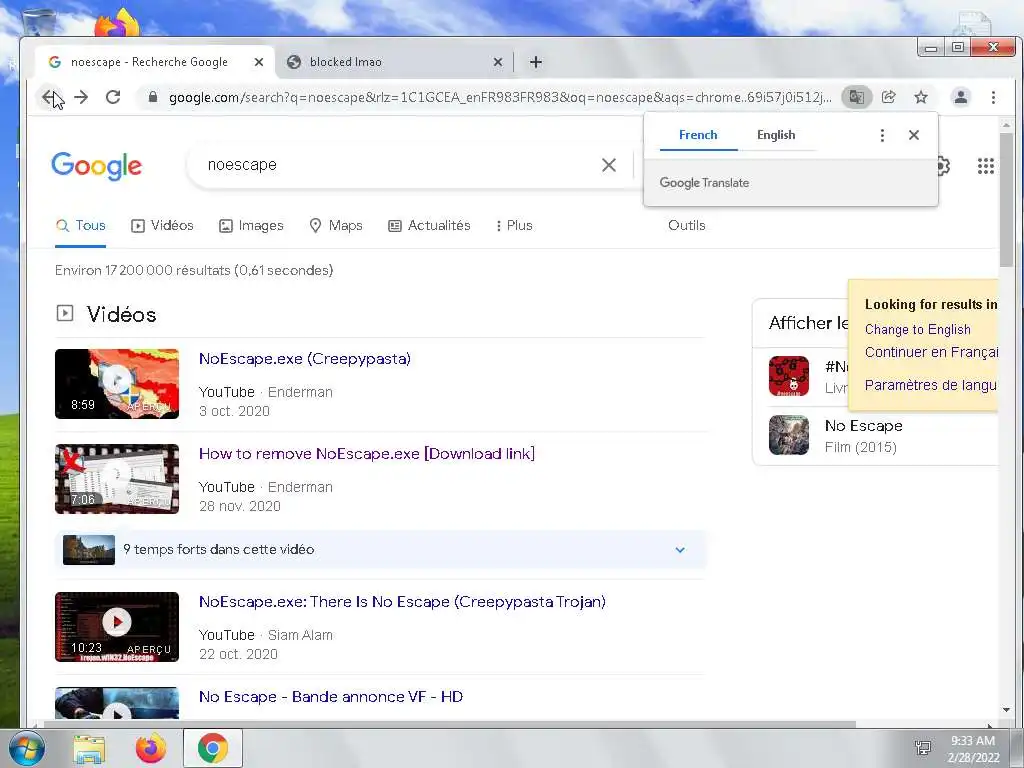Screen dimensions: 1024x768
Task: Reload the Google search page
Action: 113,97
